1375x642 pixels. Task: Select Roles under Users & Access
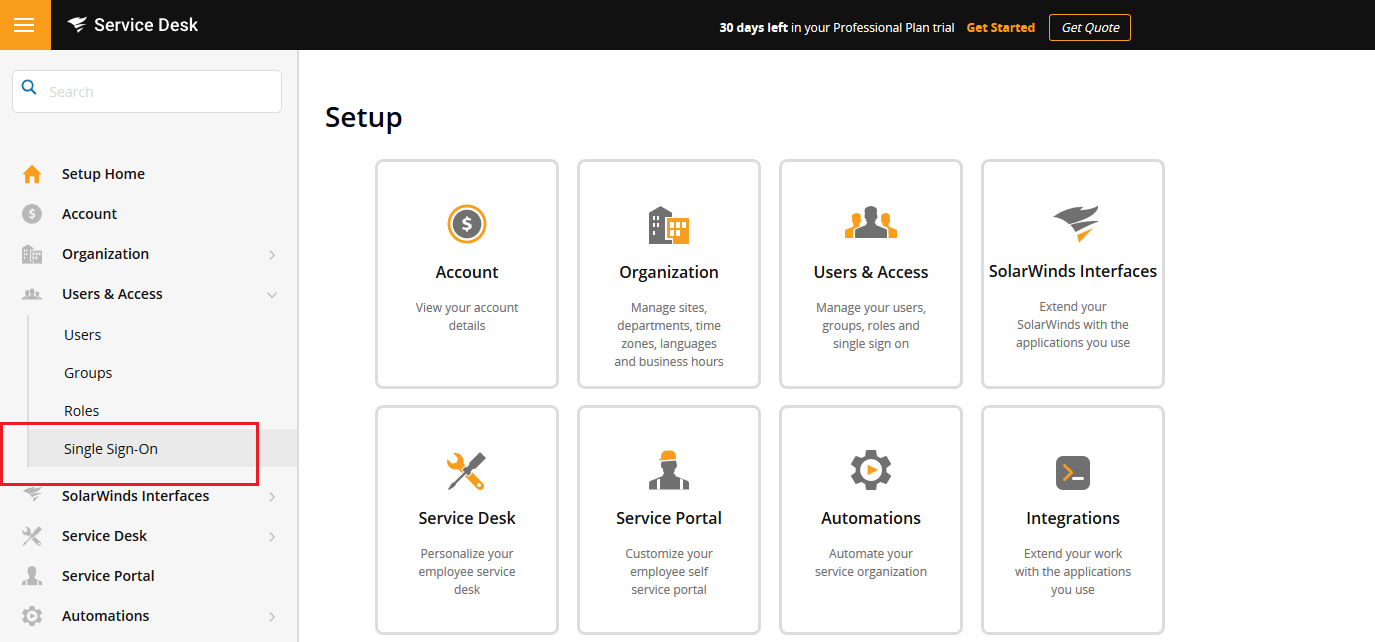point(81,411)
